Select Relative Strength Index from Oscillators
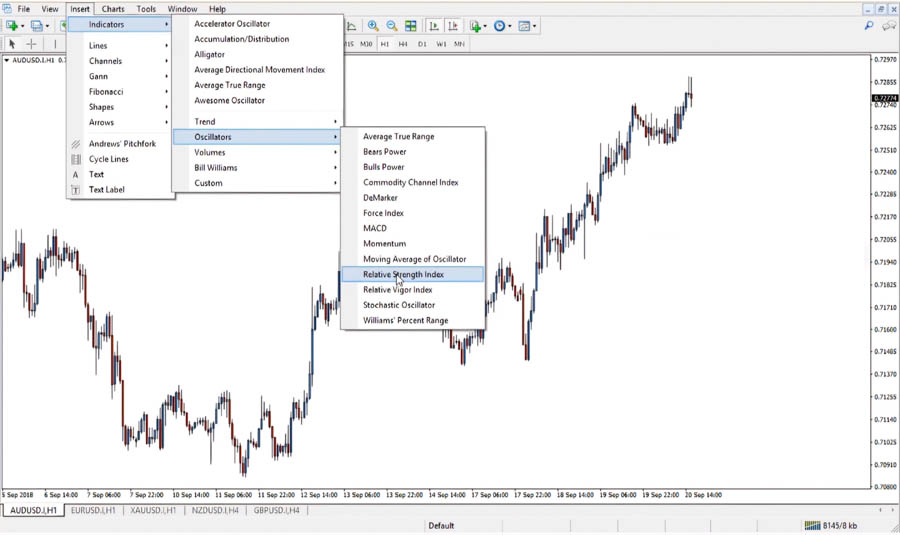 point(413,274)
